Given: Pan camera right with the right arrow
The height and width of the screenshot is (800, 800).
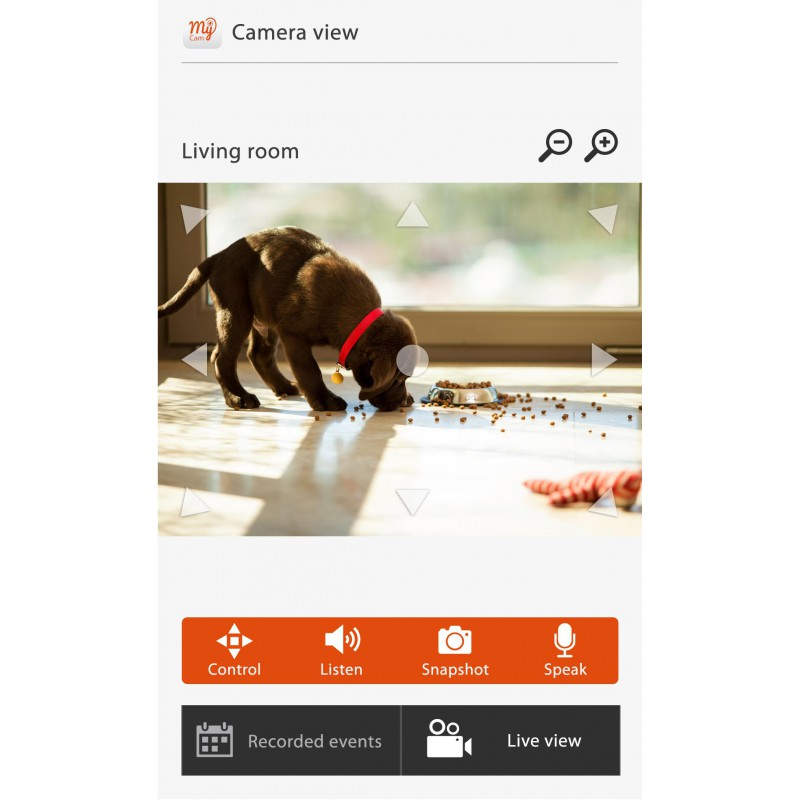Looking at the screenshot, I should (604, 359).
